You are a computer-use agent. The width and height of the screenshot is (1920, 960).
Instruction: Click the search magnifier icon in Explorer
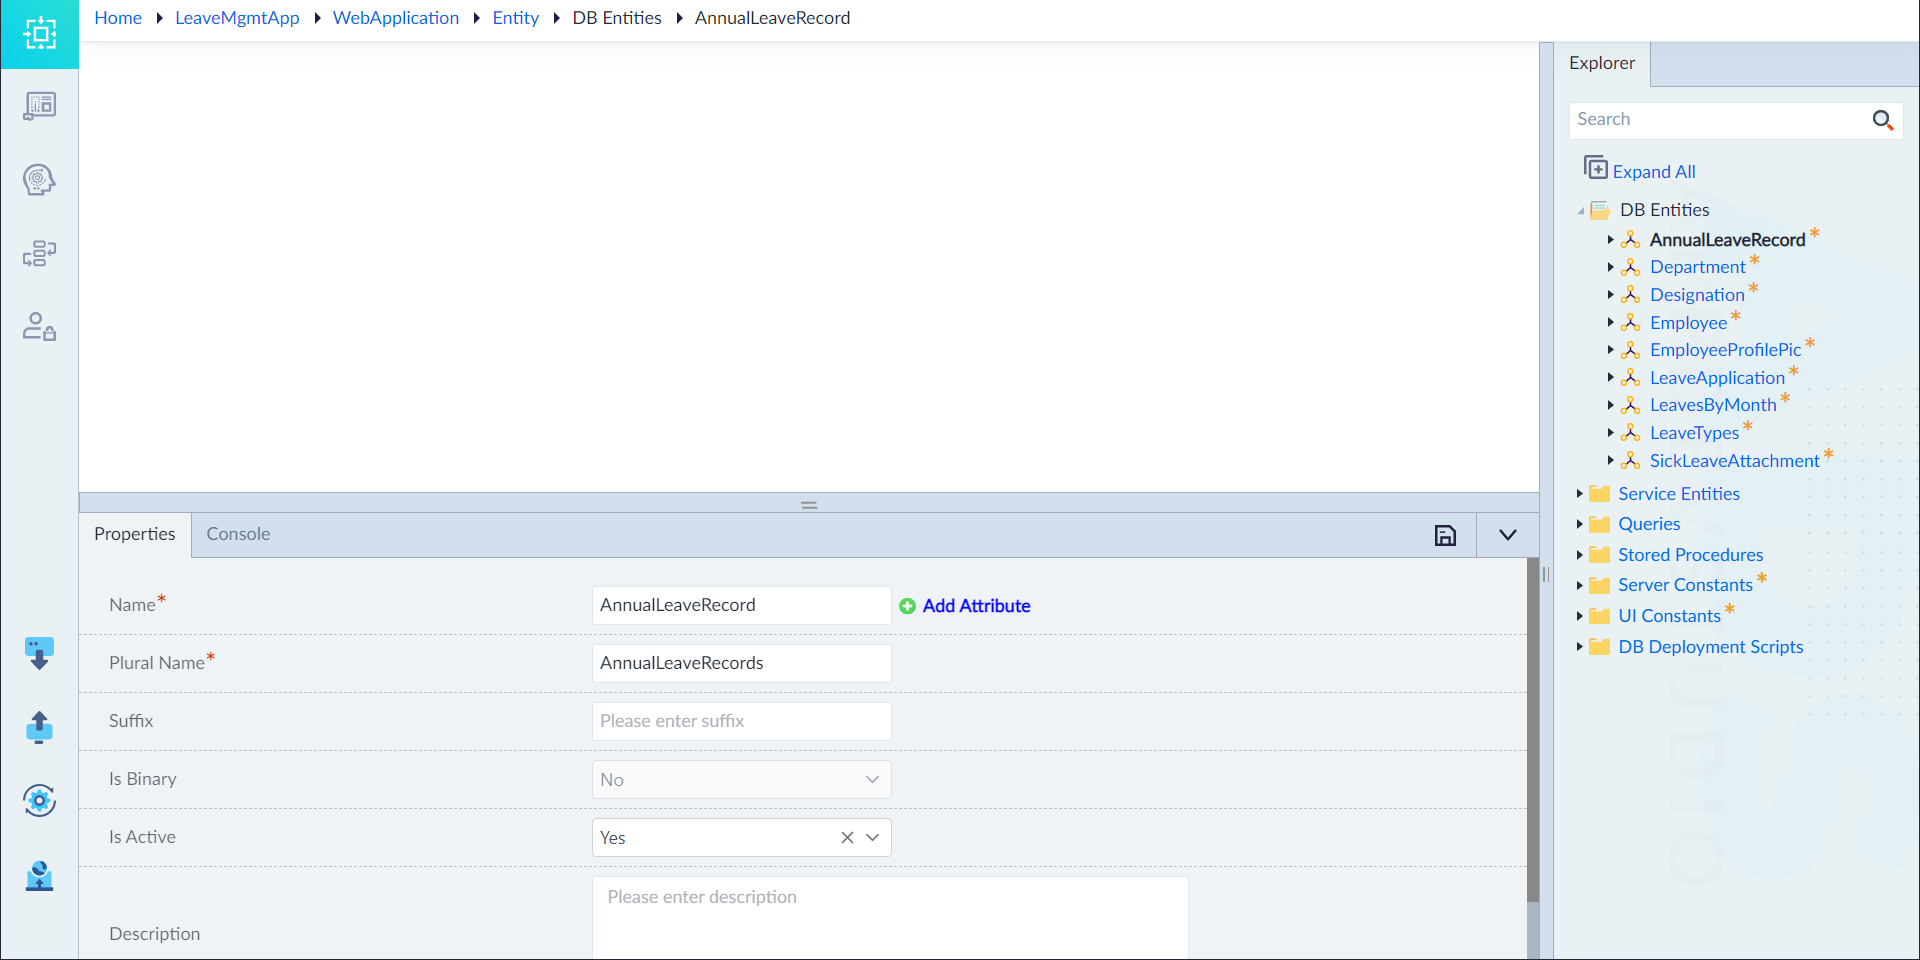pos(1883,120)
